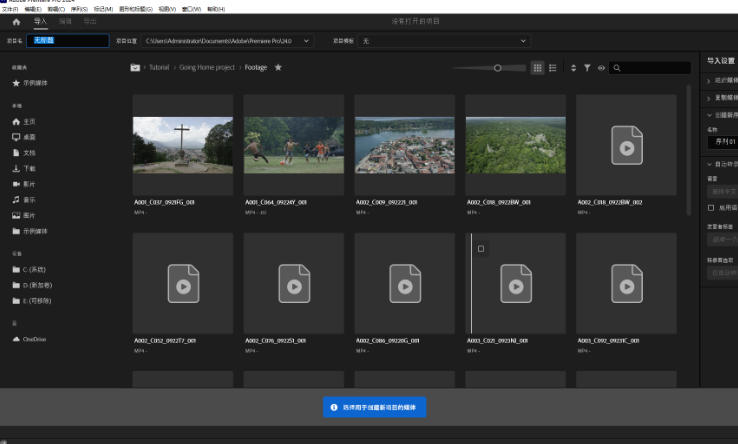The height and width of the screenshot is (444, 738).
Task: Open 主页 home location in sidebar
Action: (x=24, y=121)
